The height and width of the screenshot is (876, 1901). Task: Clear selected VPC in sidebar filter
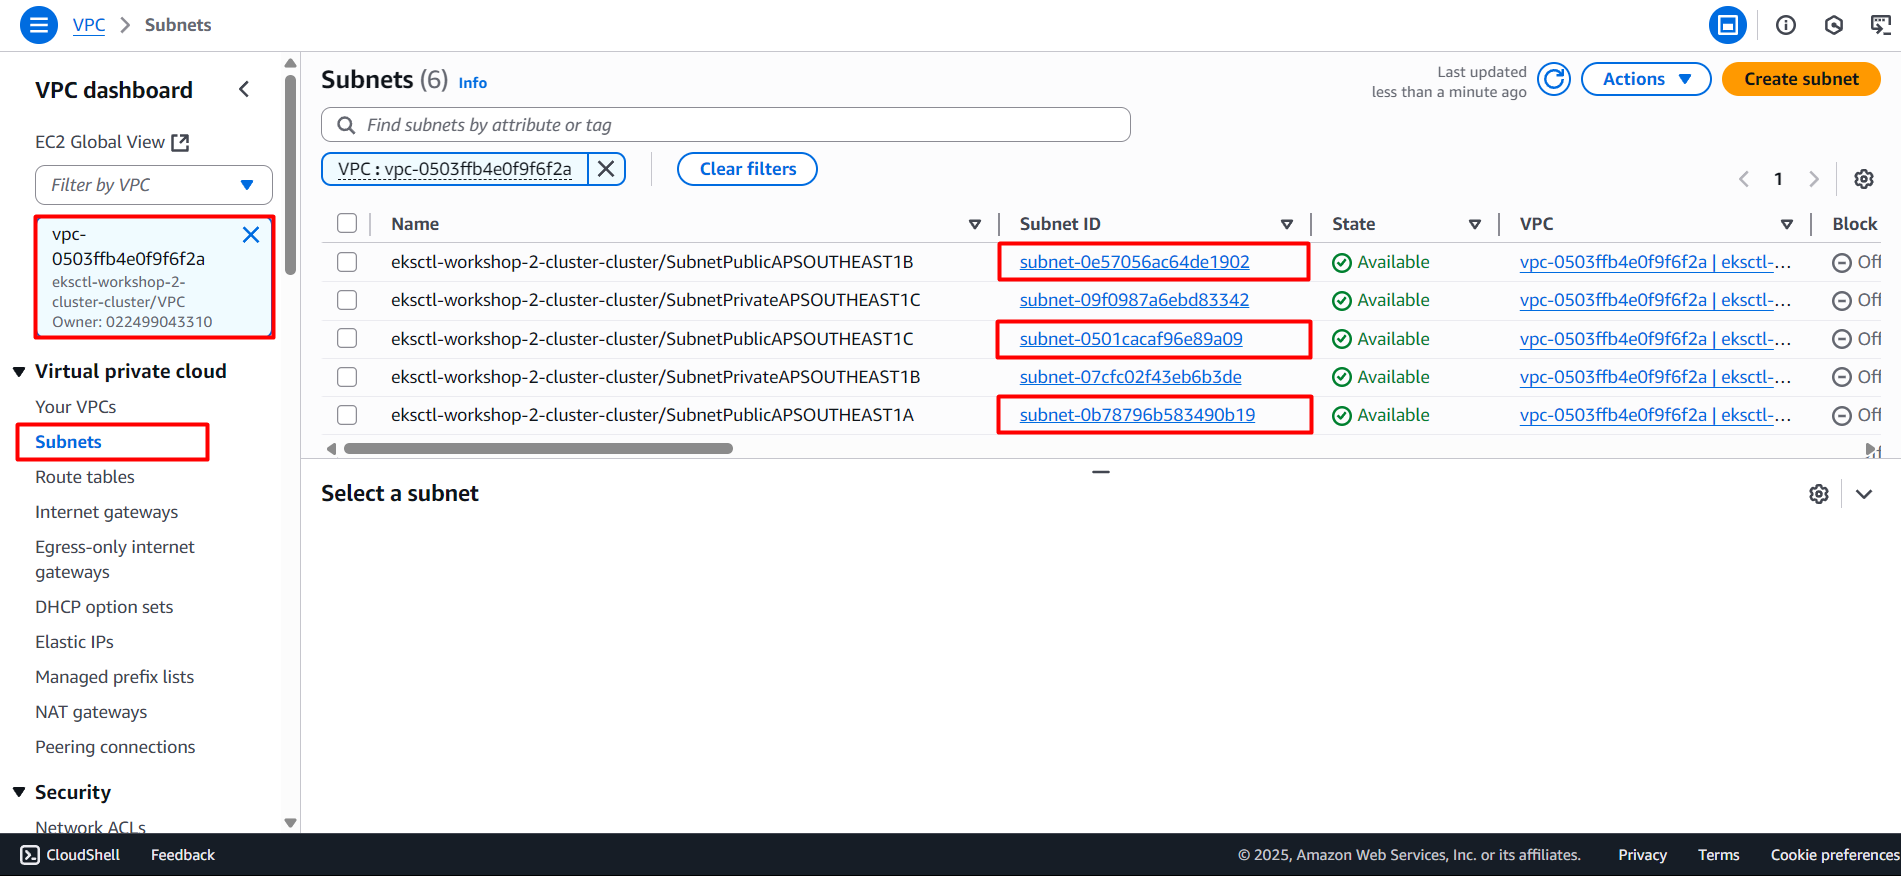click(x=251, y=235)
